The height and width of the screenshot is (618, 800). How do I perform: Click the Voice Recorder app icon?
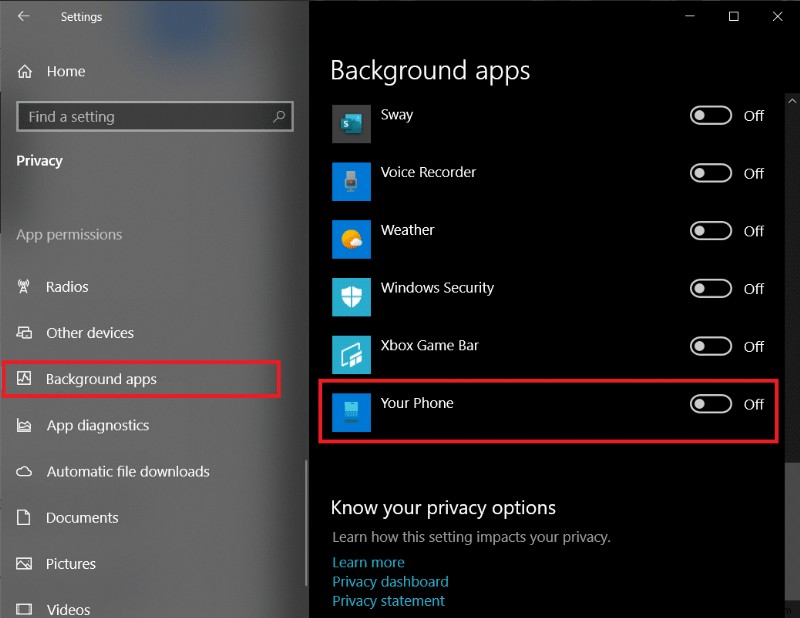pyautogui.click(x=352, y=182)
